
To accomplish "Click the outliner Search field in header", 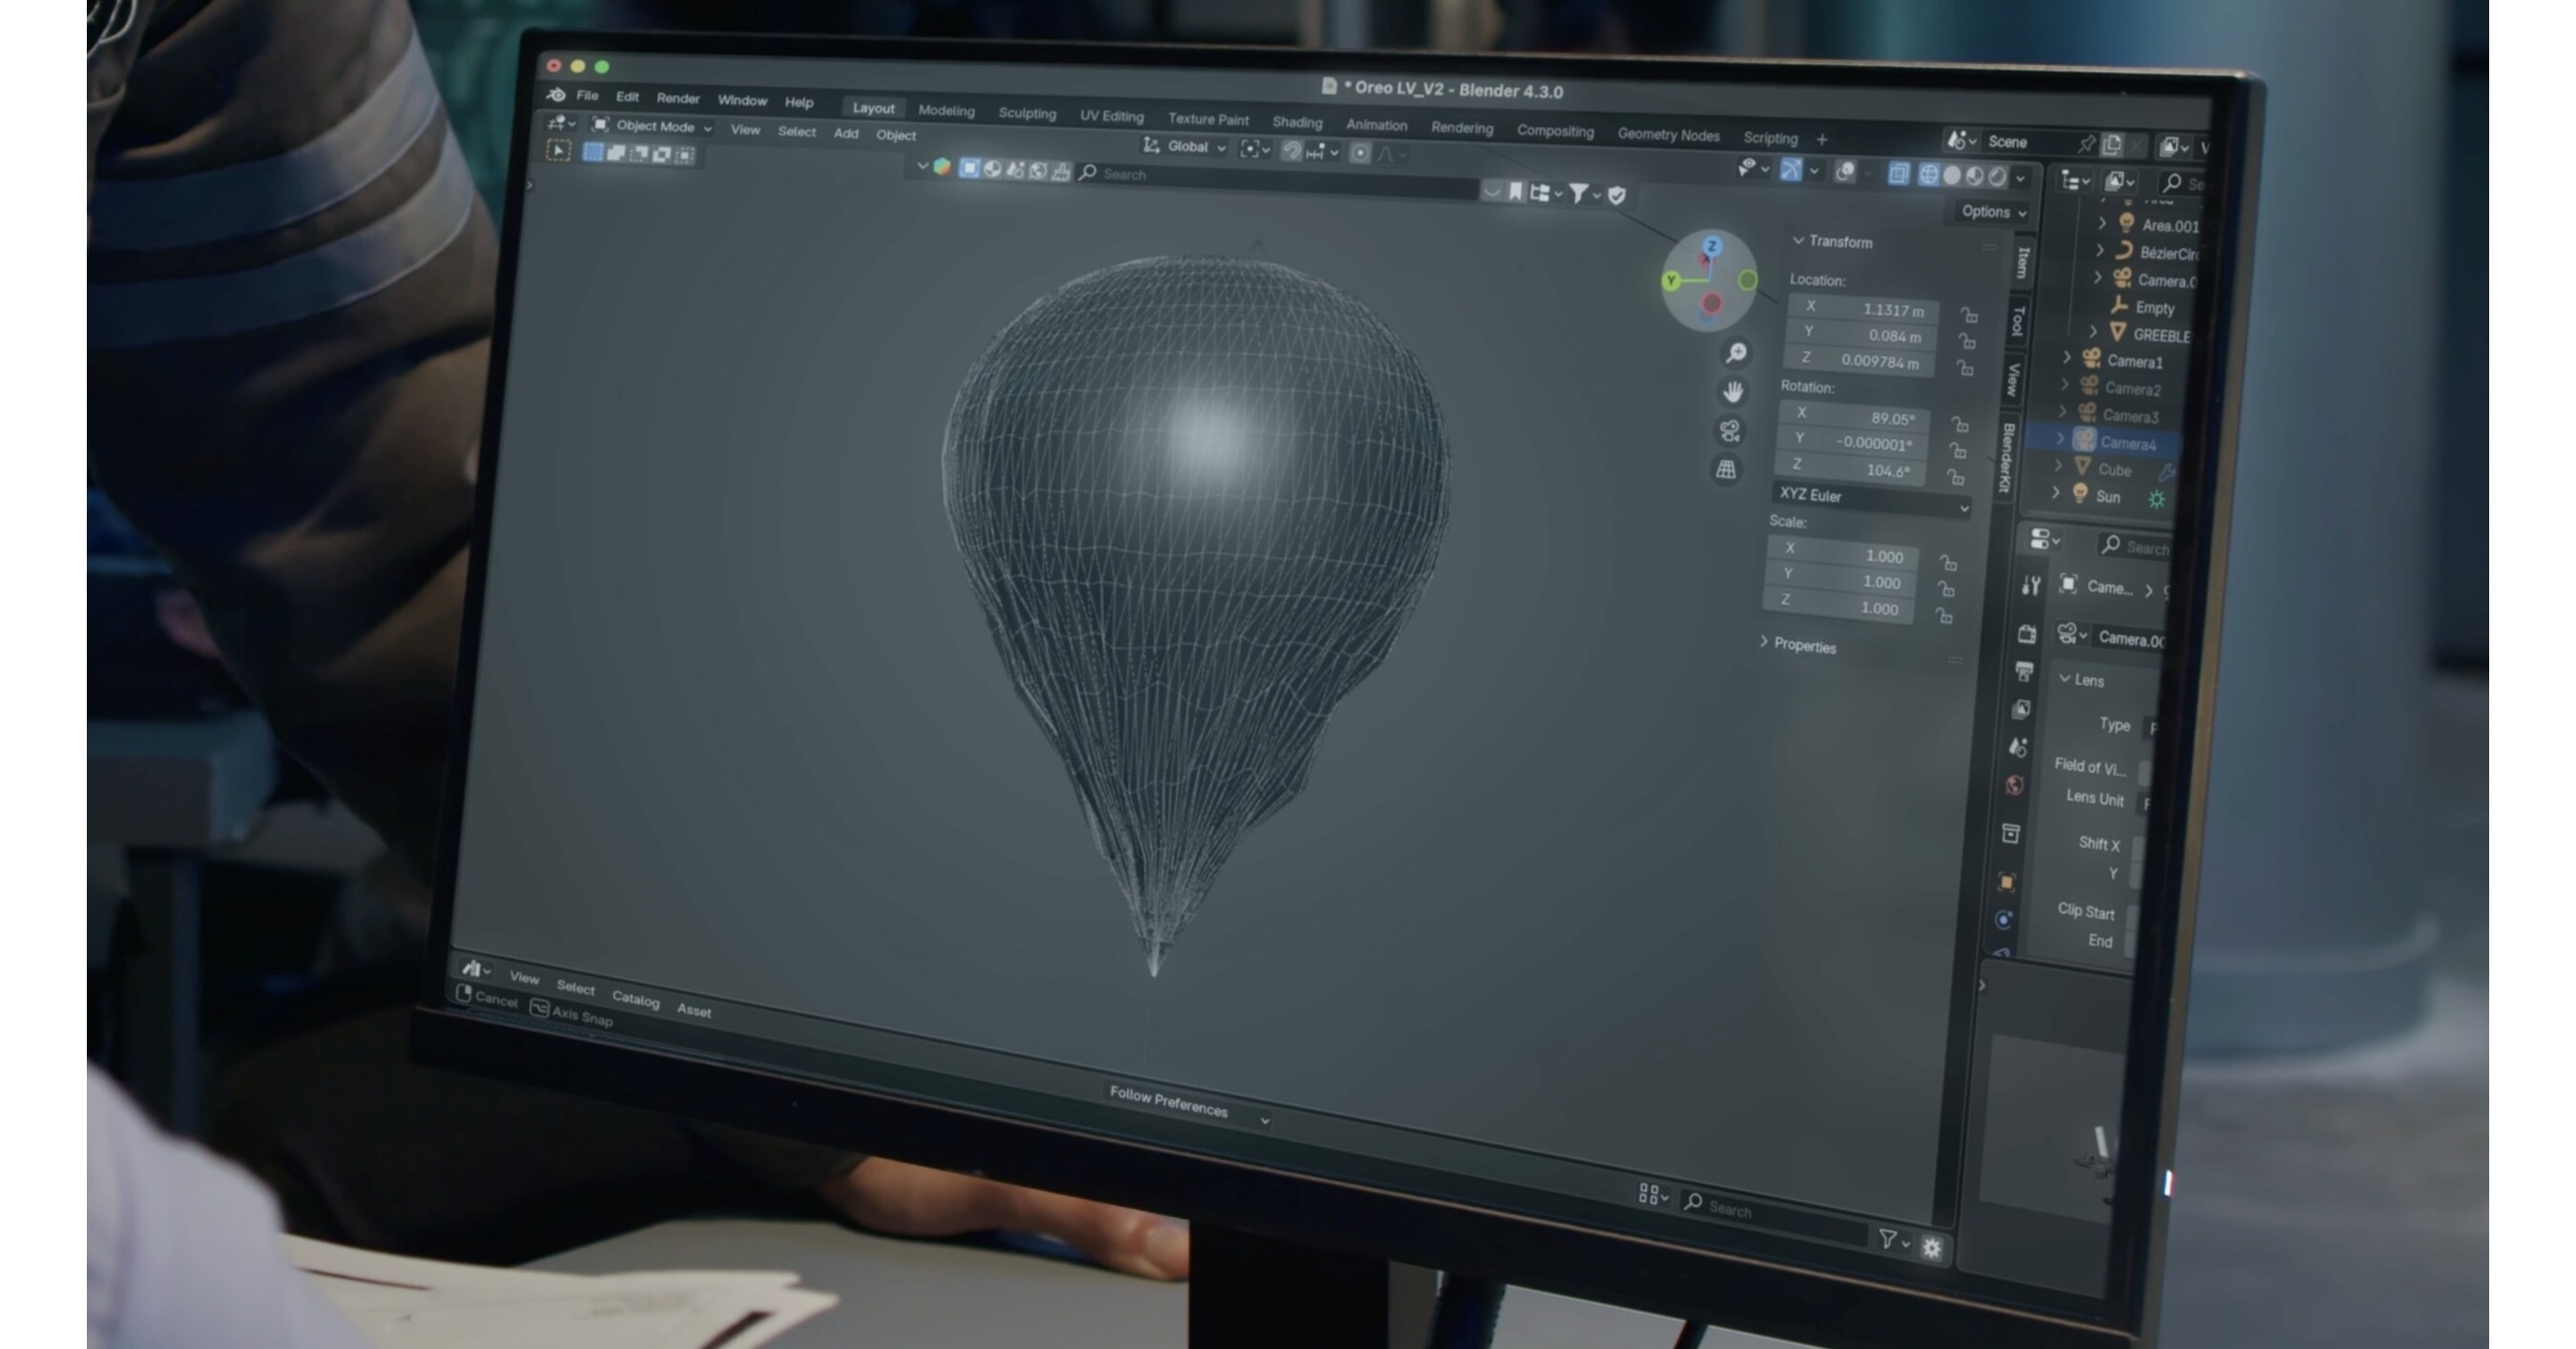I will [2185, 184].
